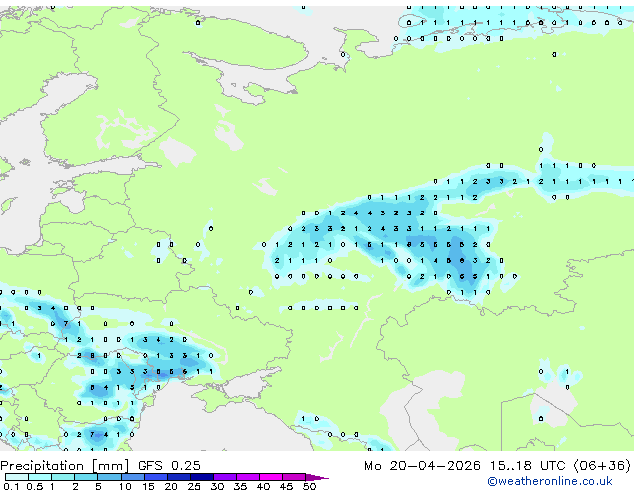Image resolution: width=634 pixels, height=490 pixels.
Task: Click the "10" legend scale label
Action: tap(125, 486)
